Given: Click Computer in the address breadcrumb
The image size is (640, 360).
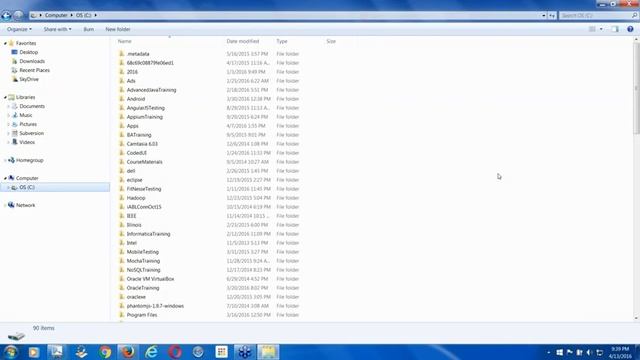Looking at the screenshot, I should 56,15.
